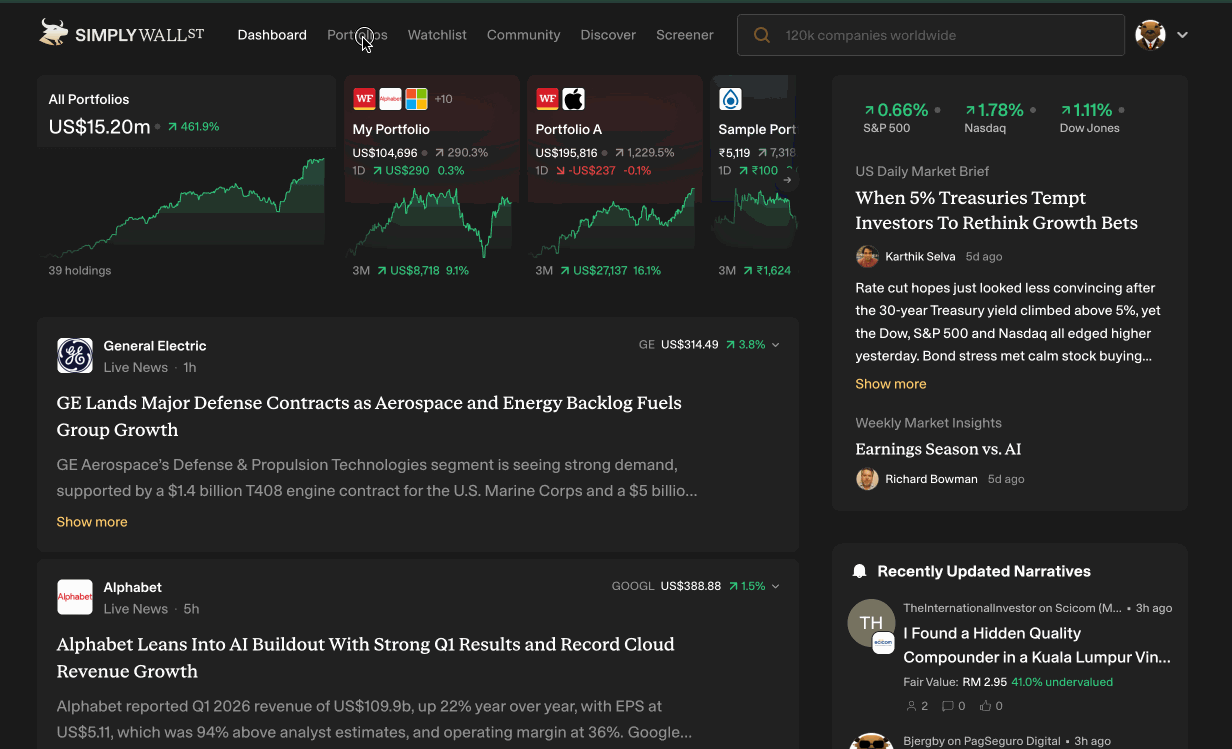Open the GE Lands Major Defense Contracts headline
The image size is (1232, 749).
click(x=369, y=416)
